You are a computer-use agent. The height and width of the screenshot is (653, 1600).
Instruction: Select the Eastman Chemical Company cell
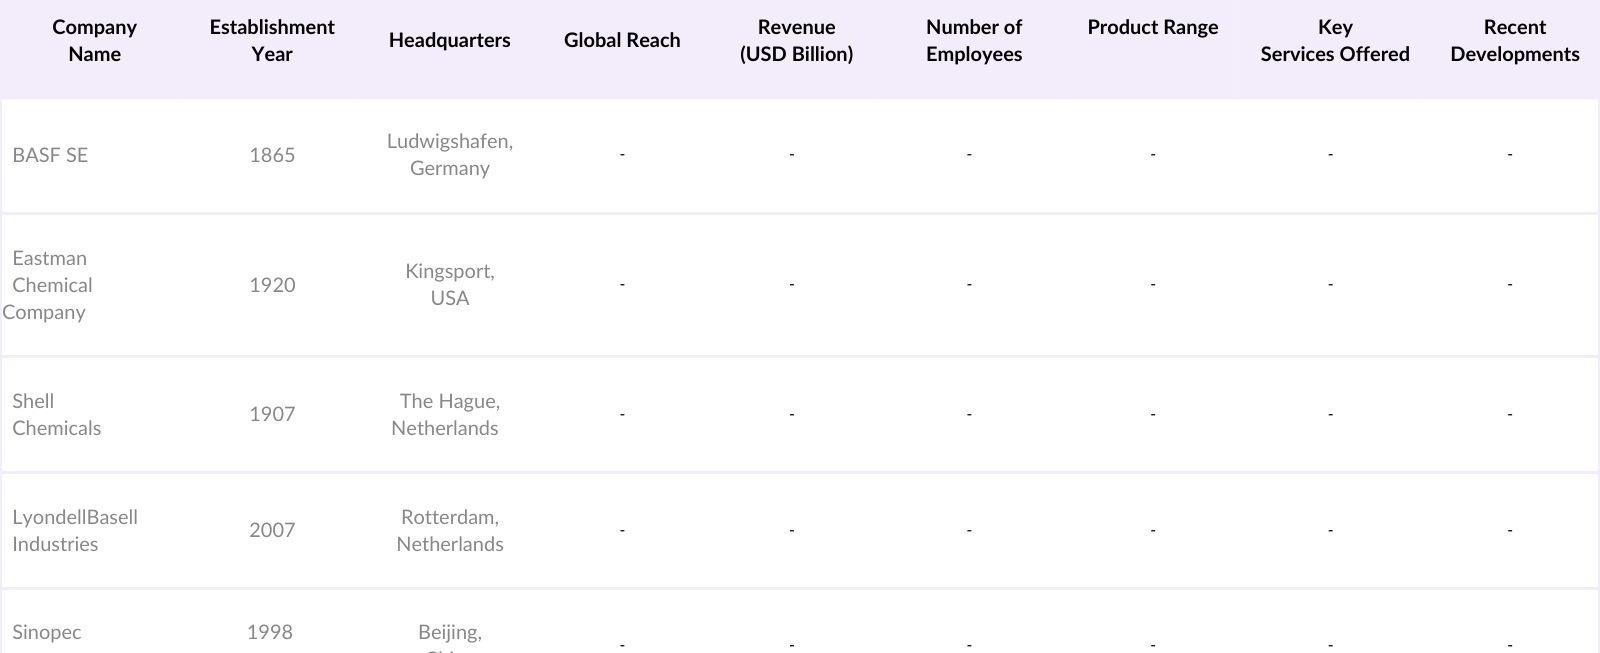(47, 285)
